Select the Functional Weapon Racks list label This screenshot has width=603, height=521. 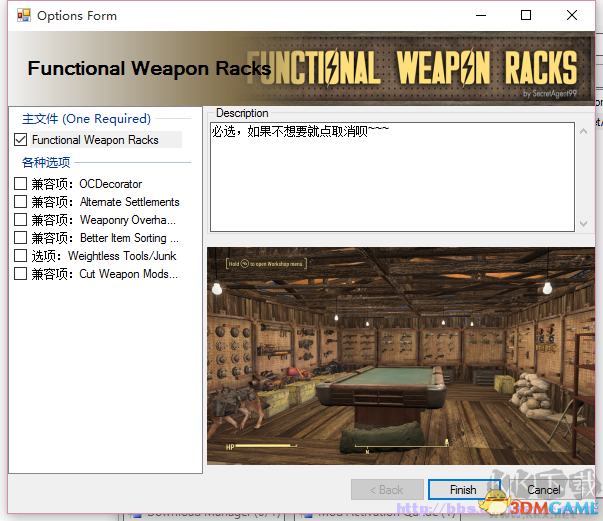(x=95, y=140)
